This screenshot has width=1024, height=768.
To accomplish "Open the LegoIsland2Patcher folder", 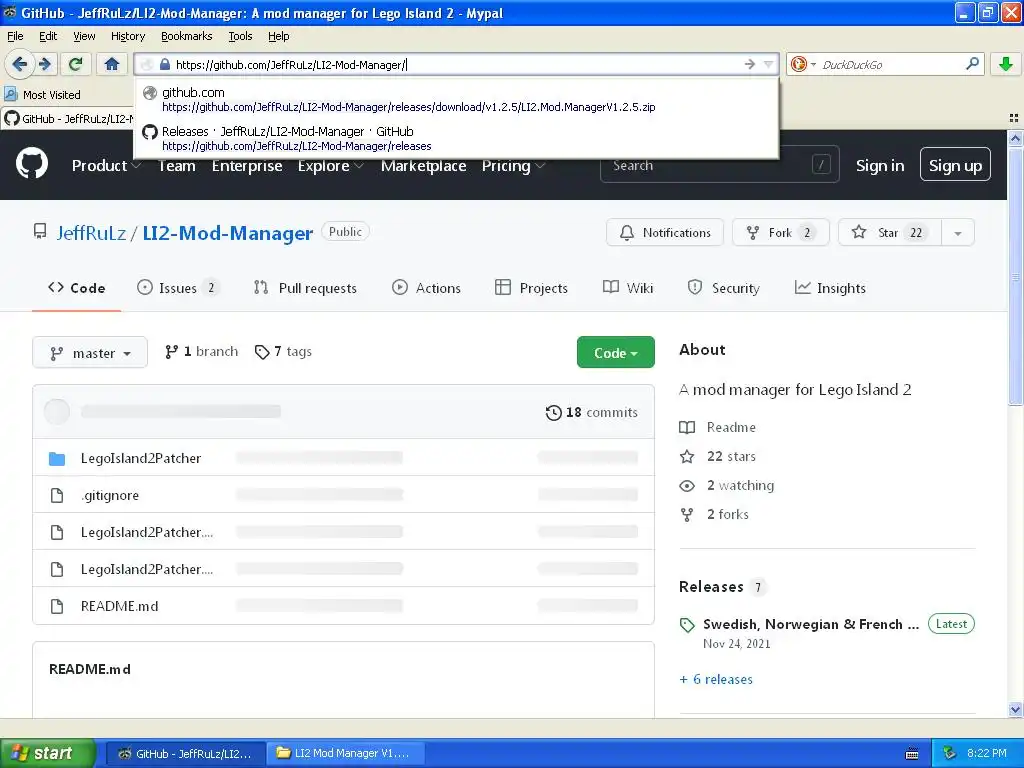I will (x=140, y=458).
